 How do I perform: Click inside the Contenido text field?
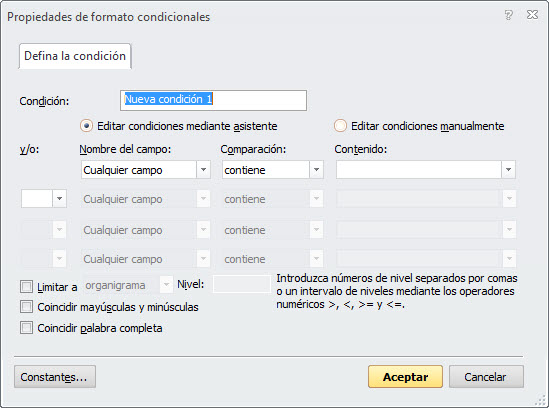pyautogui.click(x=419, y=170)
